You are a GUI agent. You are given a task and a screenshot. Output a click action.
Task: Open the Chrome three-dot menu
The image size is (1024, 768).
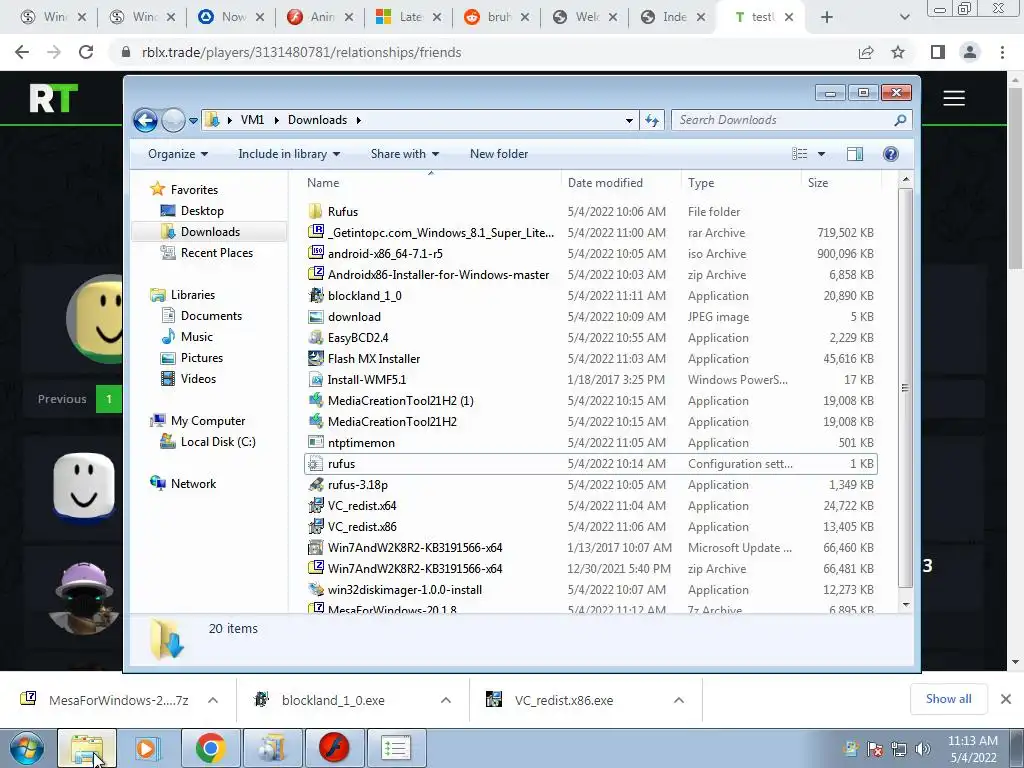pos(1002,52)
